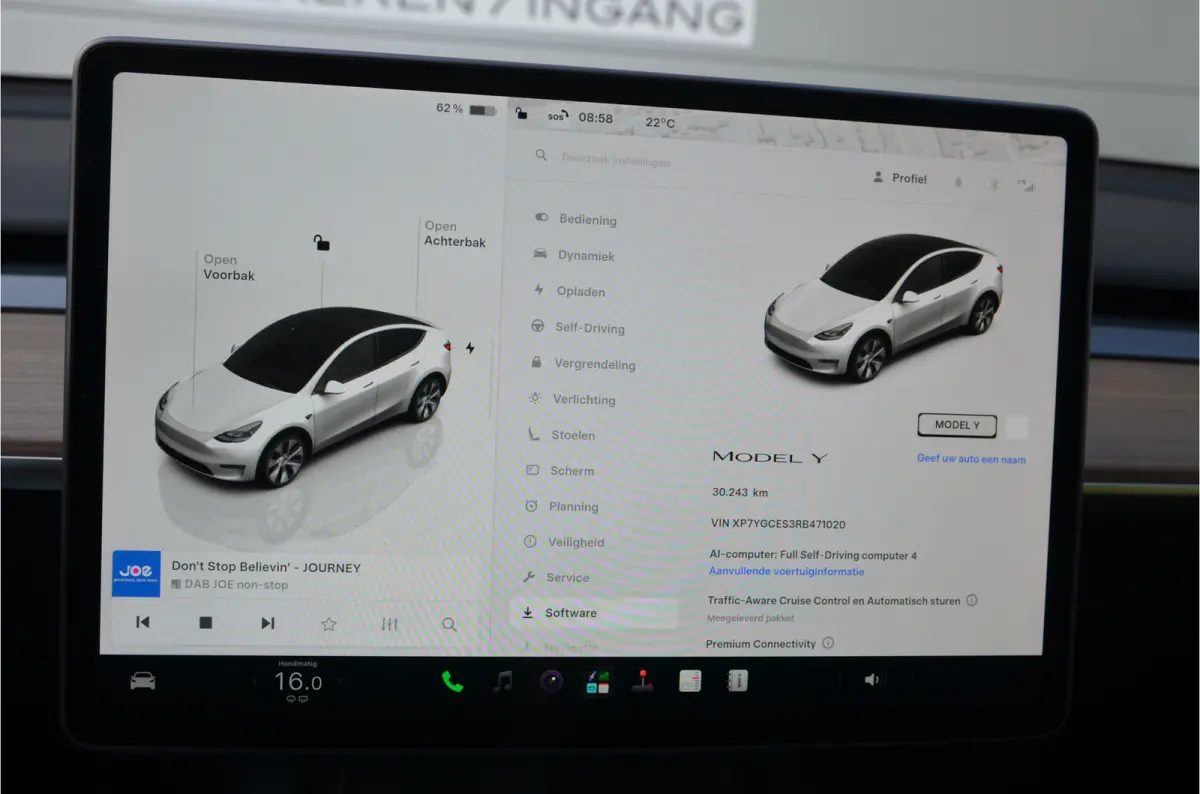Open the audio equalizer settings
Viewport: 1200px width, 794px height.
(x=390, y=625)
